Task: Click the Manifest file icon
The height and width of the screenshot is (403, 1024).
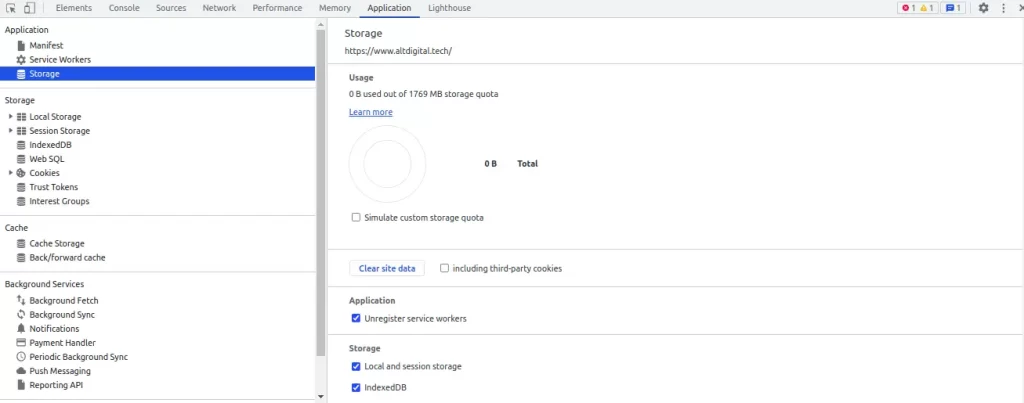Action: coord(21,46)
